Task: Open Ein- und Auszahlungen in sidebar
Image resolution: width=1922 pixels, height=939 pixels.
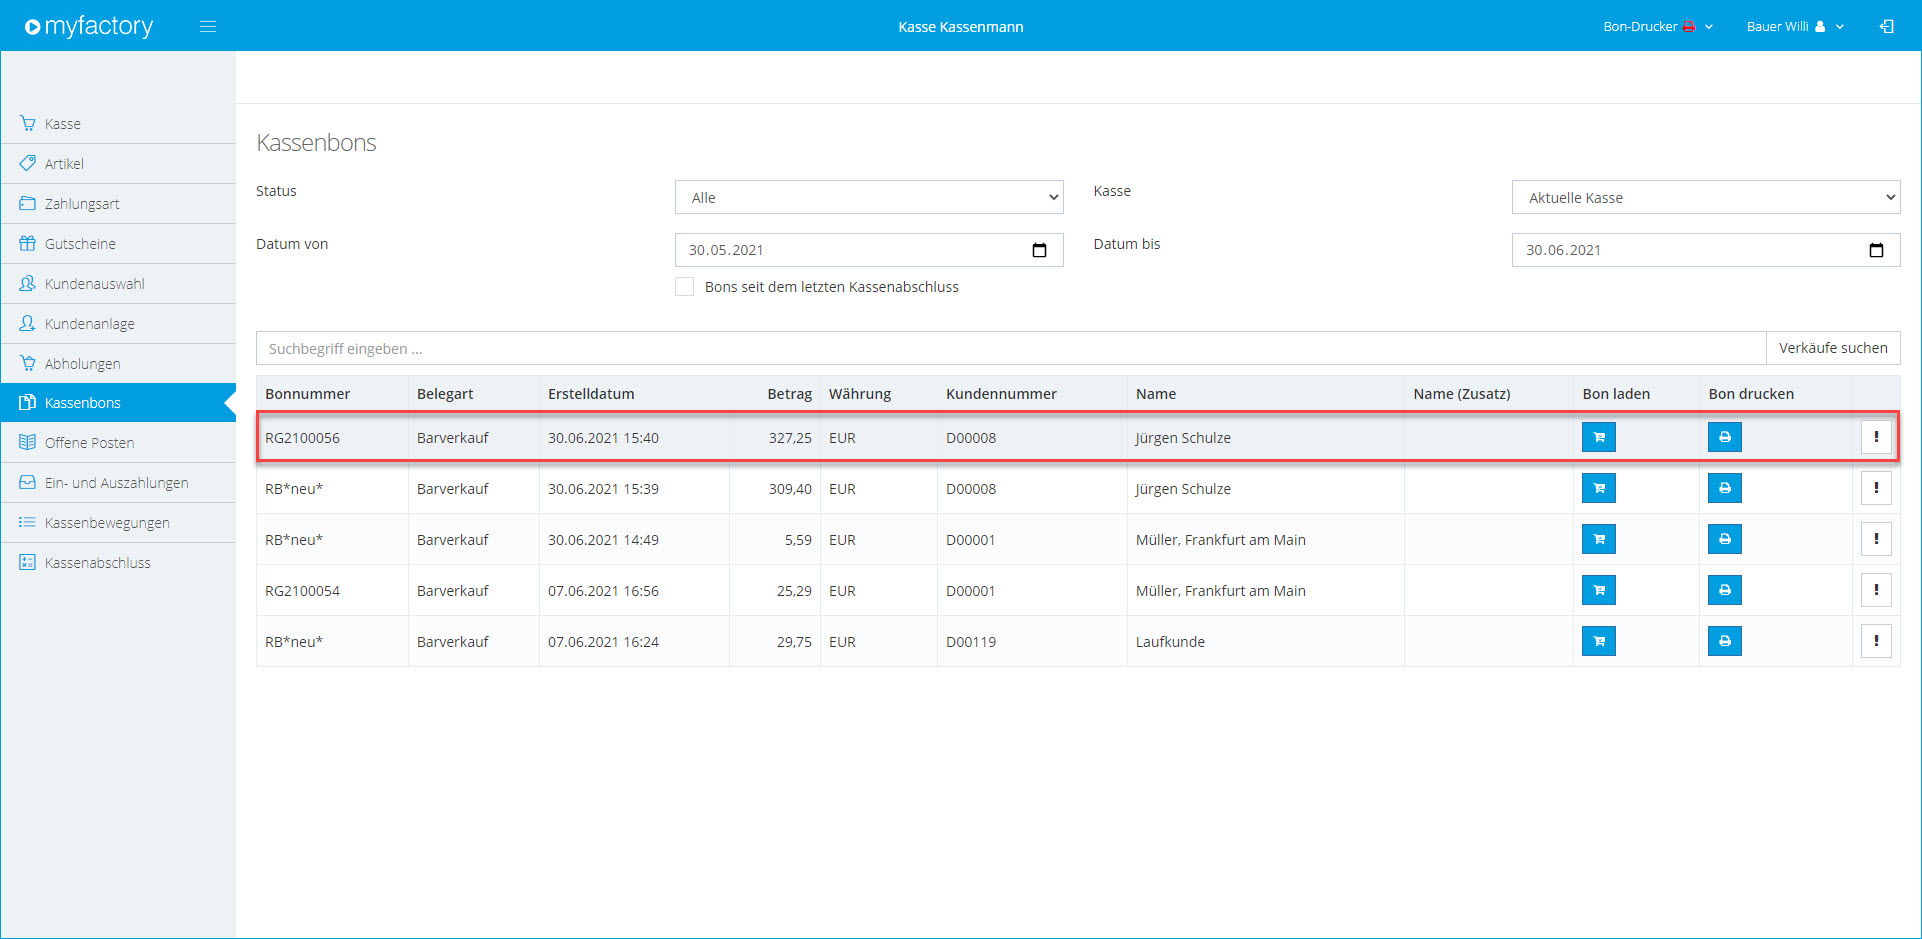Action: (118, 483)
